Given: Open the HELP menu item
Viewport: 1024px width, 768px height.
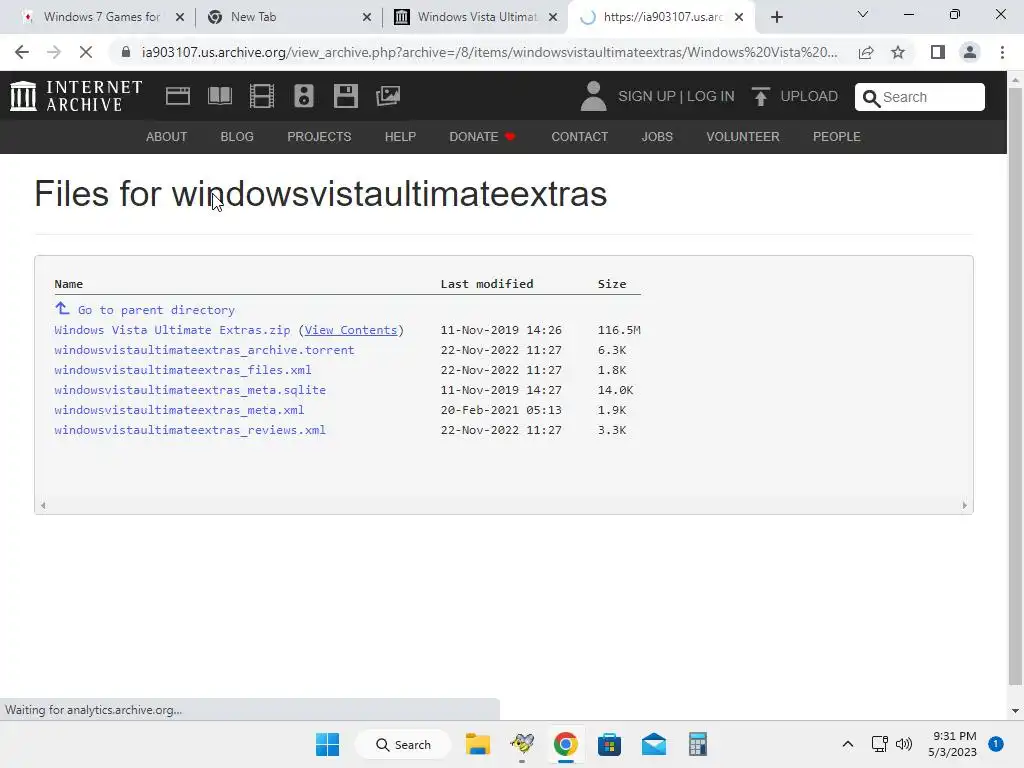Looking at the screenshot, I should pos(400,137).
